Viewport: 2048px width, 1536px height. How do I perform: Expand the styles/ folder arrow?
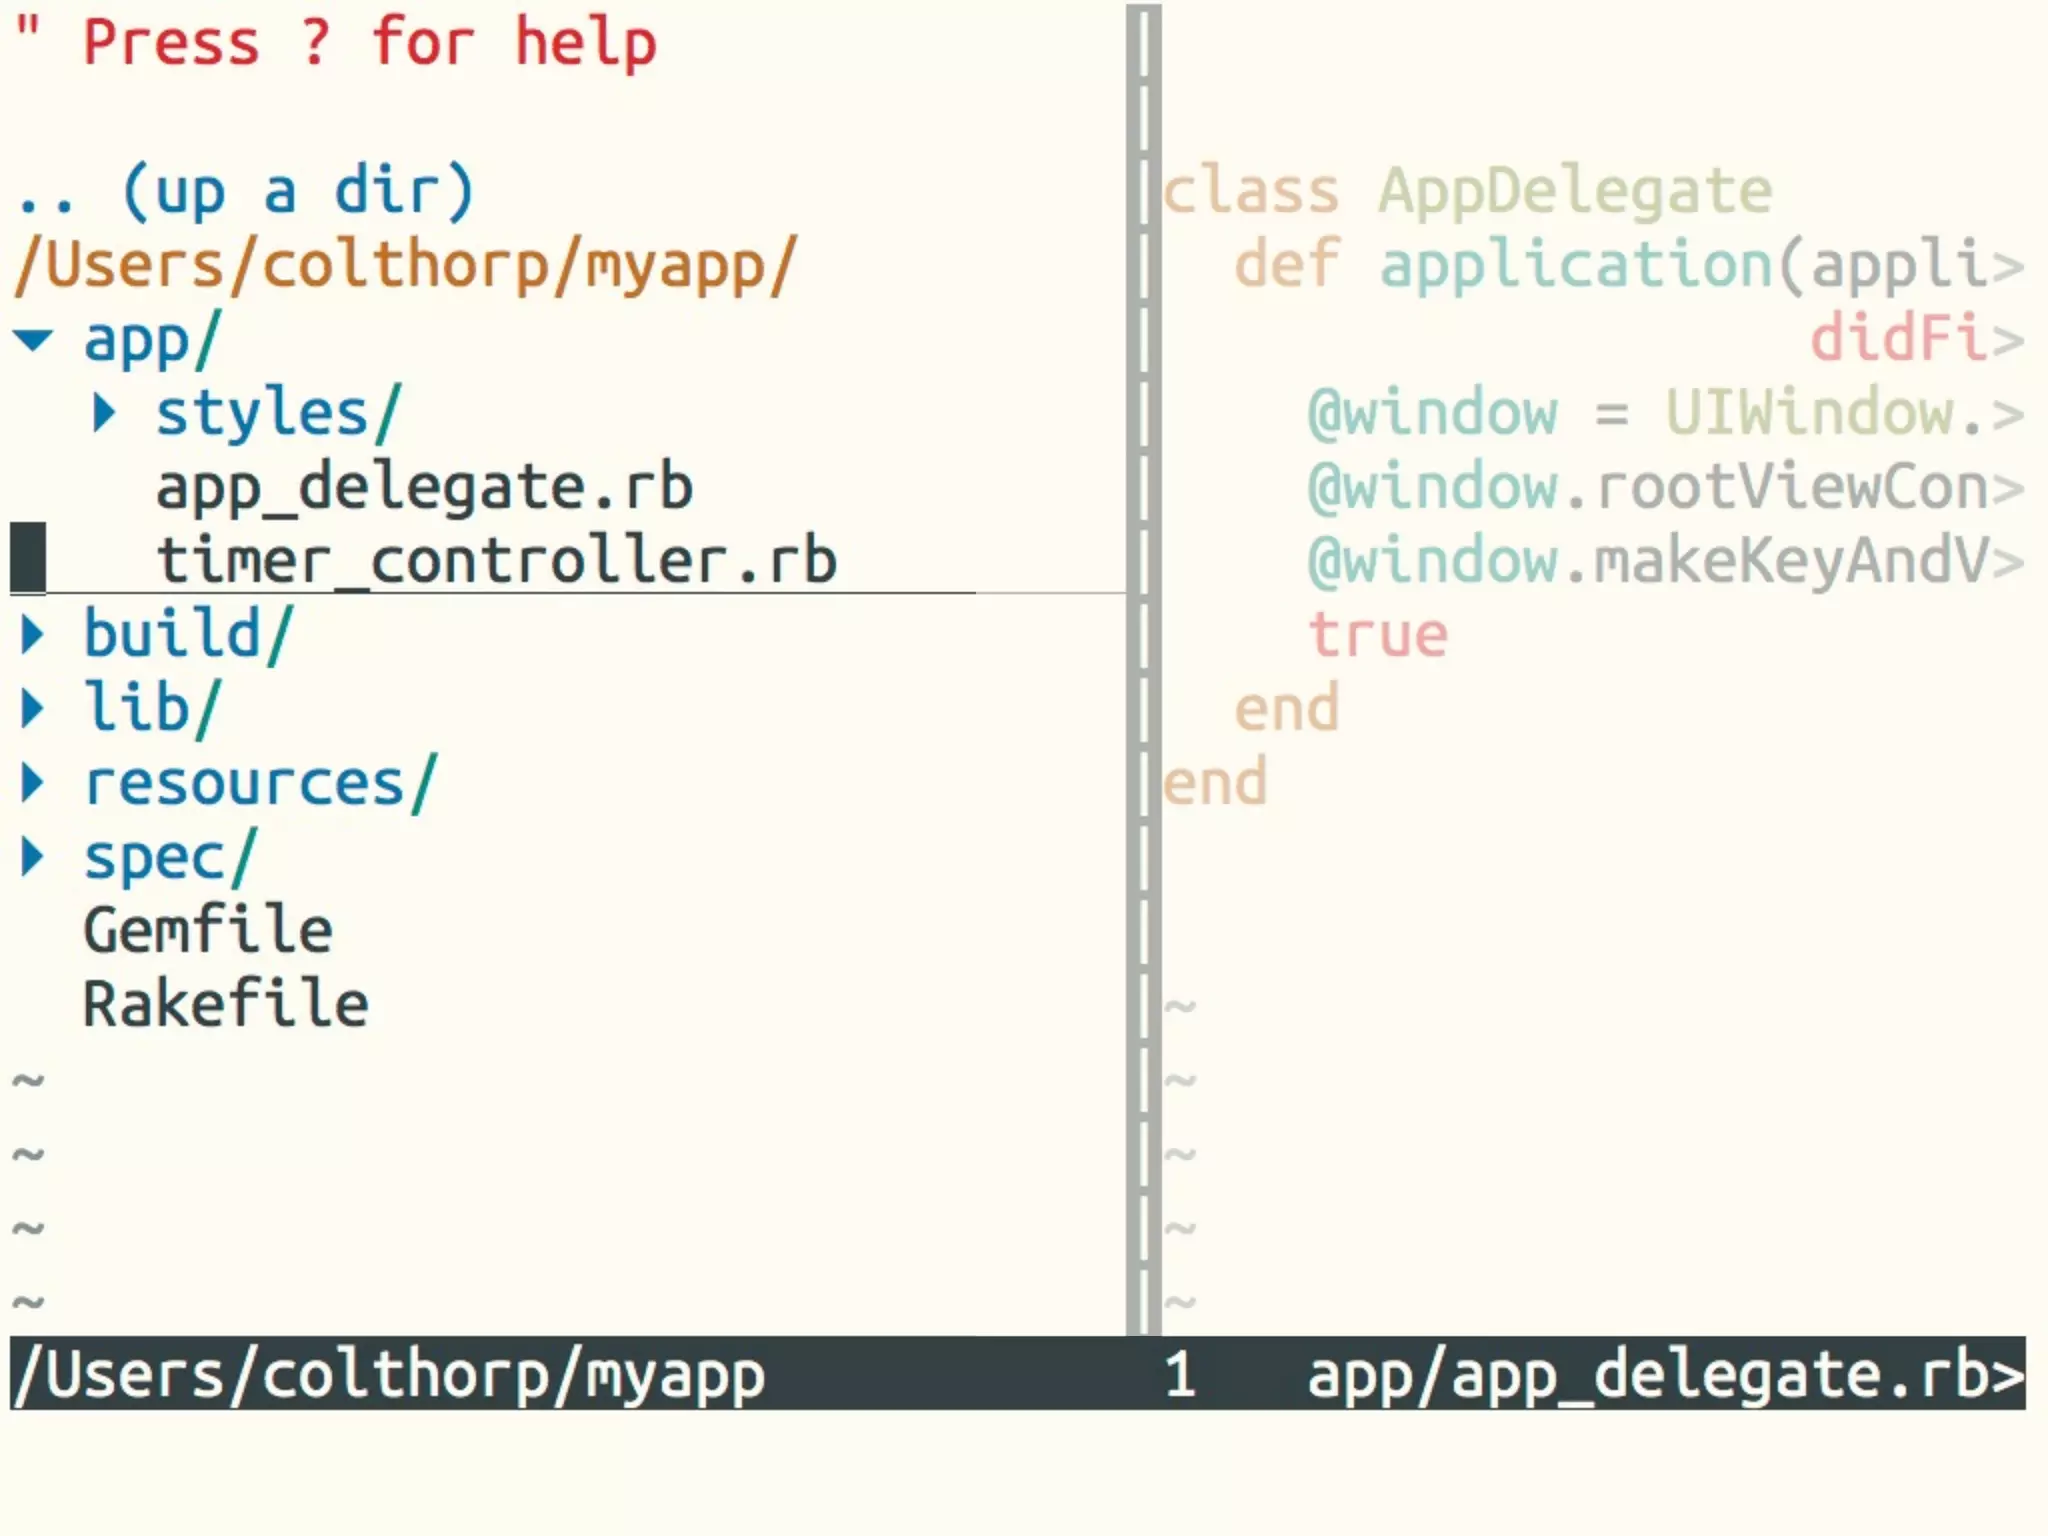coord(104,413)
